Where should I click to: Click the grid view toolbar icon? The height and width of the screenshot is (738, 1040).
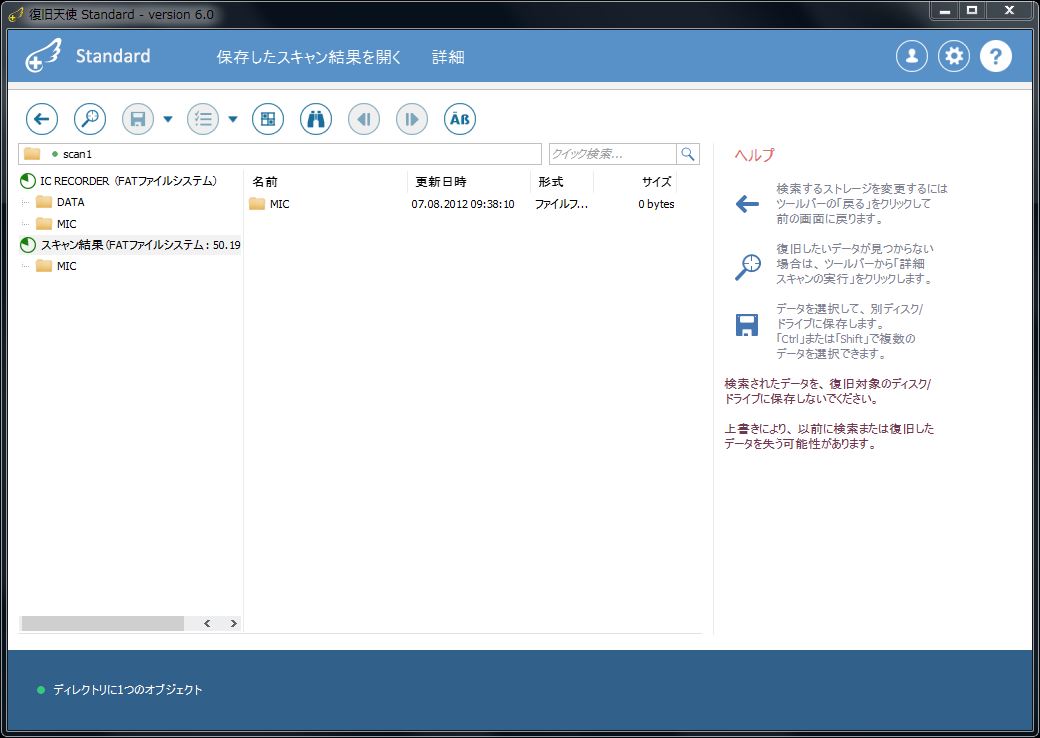click(268, 119)
